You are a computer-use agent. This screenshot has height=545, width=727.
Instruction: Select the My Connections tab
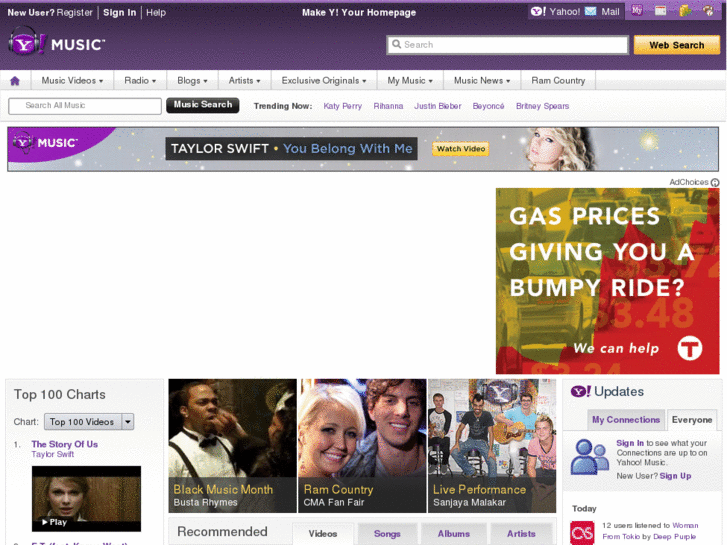(x=625, y=420)
